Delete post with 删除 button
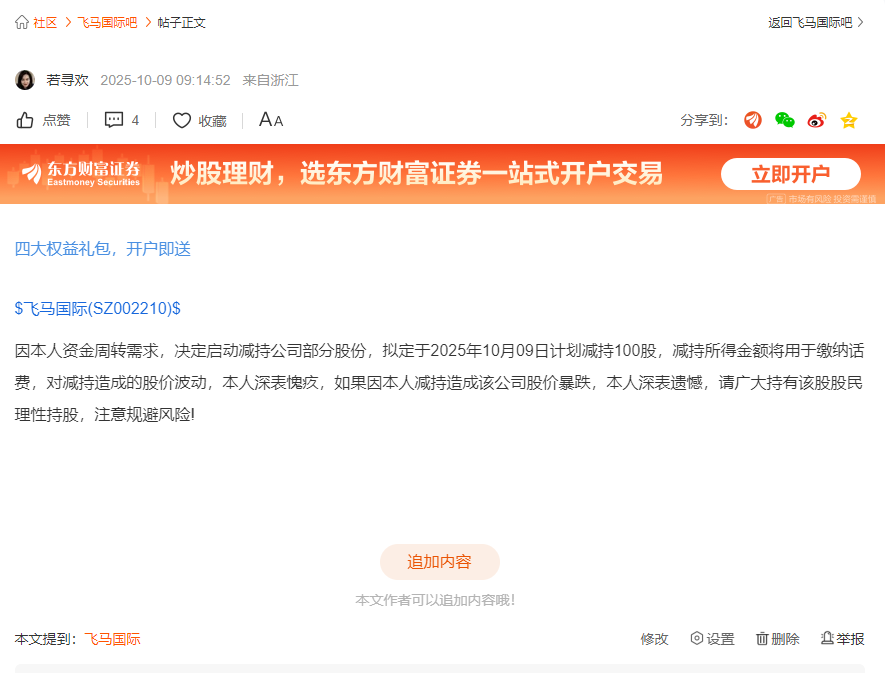 click(x=778, y=639)
